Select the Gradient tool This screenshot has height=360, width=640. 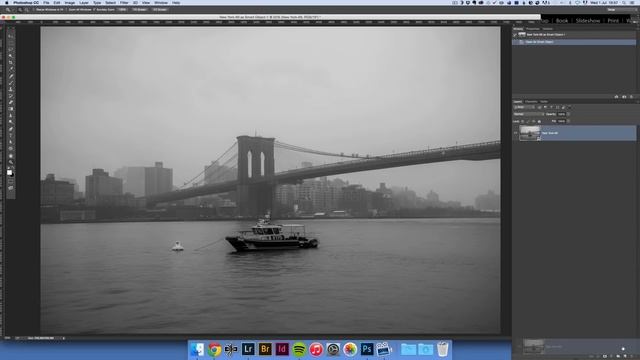[11, 109]
